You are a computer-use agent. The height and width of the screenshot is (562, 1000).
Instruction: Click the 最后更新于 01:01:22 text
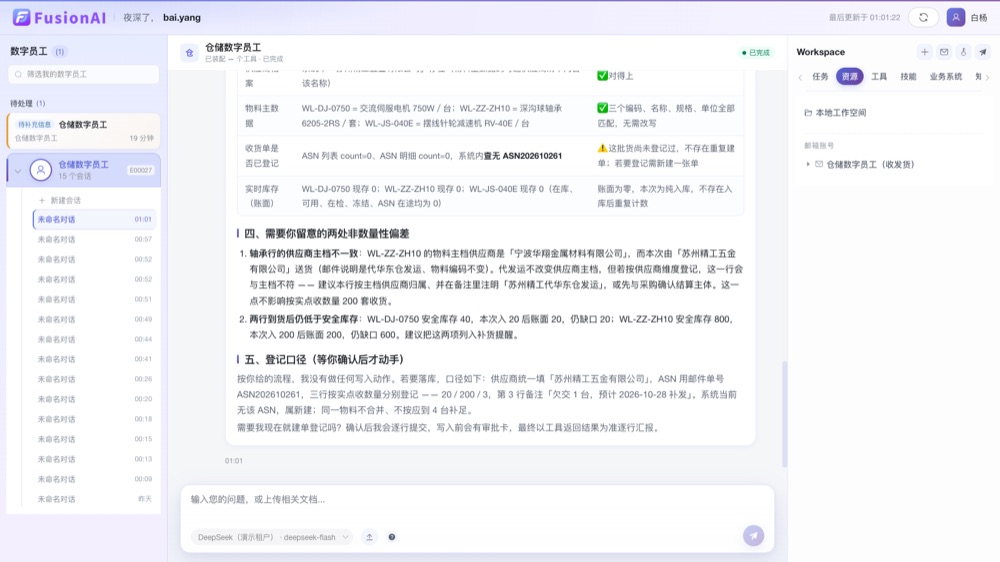864,17
